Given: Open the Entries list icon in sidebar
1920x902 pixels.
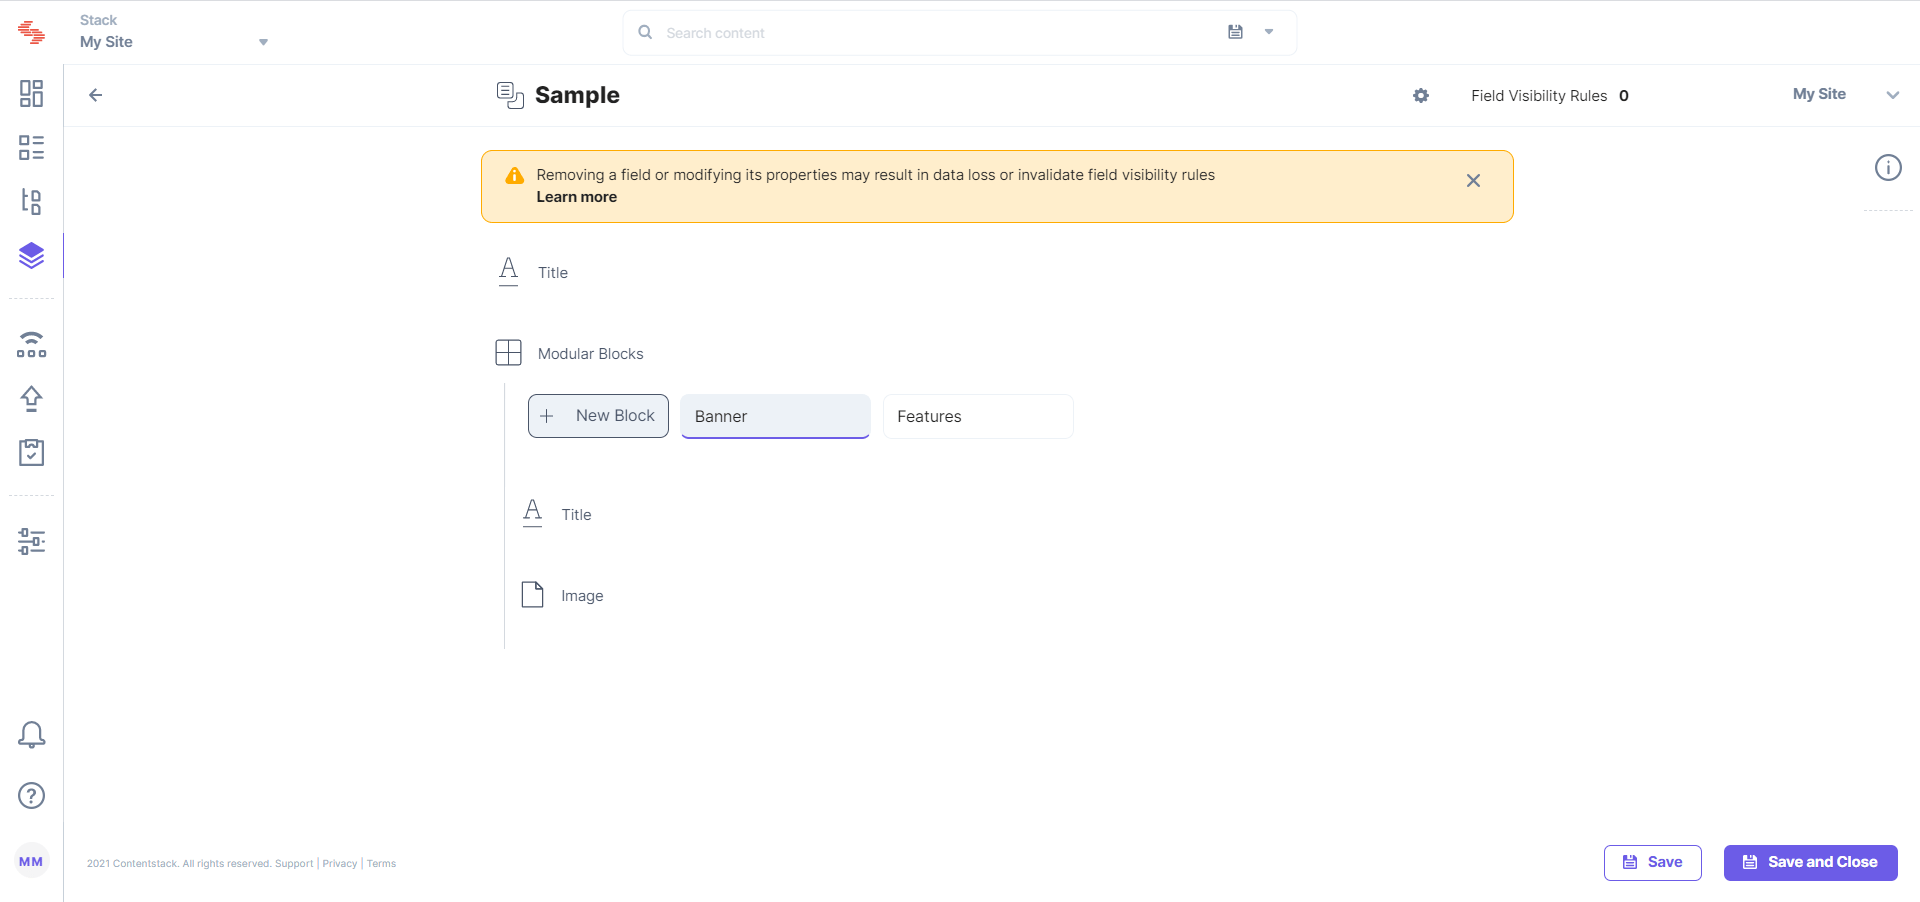Looking at the screenshot, I should [31, 147].
